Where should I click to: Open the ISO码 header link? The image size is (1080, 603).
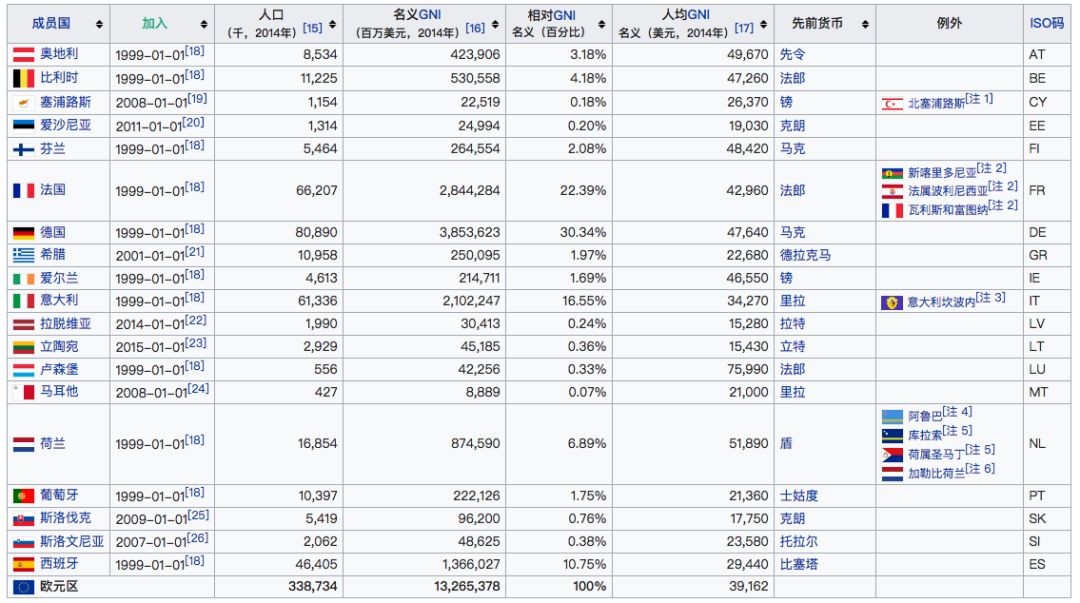[1047, 23]
